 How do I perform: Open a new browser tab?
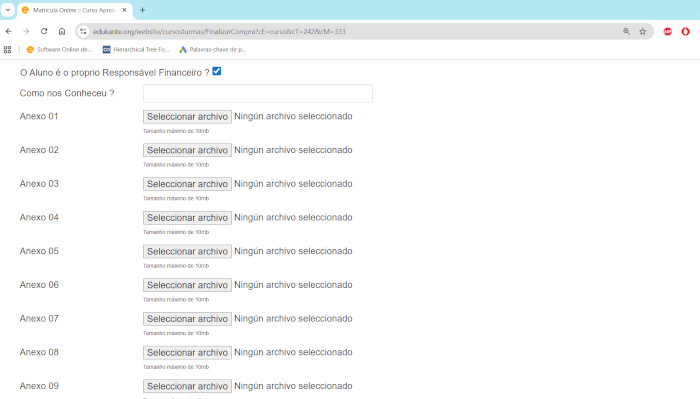142,10
